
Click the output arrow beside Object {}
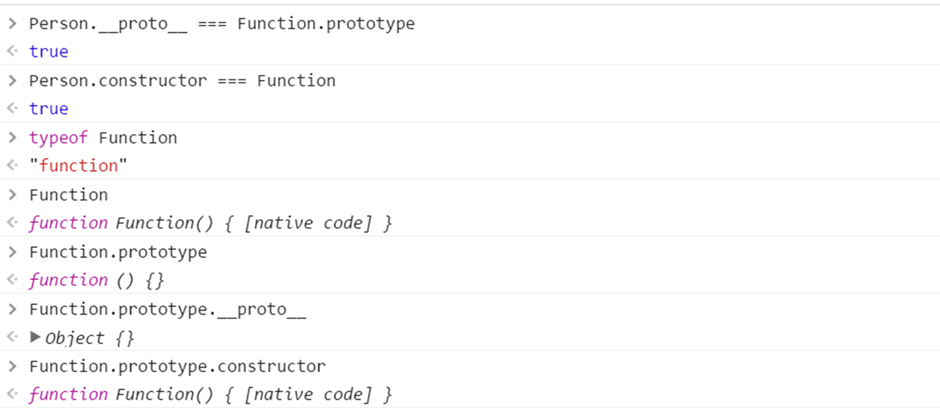(12, 338)
